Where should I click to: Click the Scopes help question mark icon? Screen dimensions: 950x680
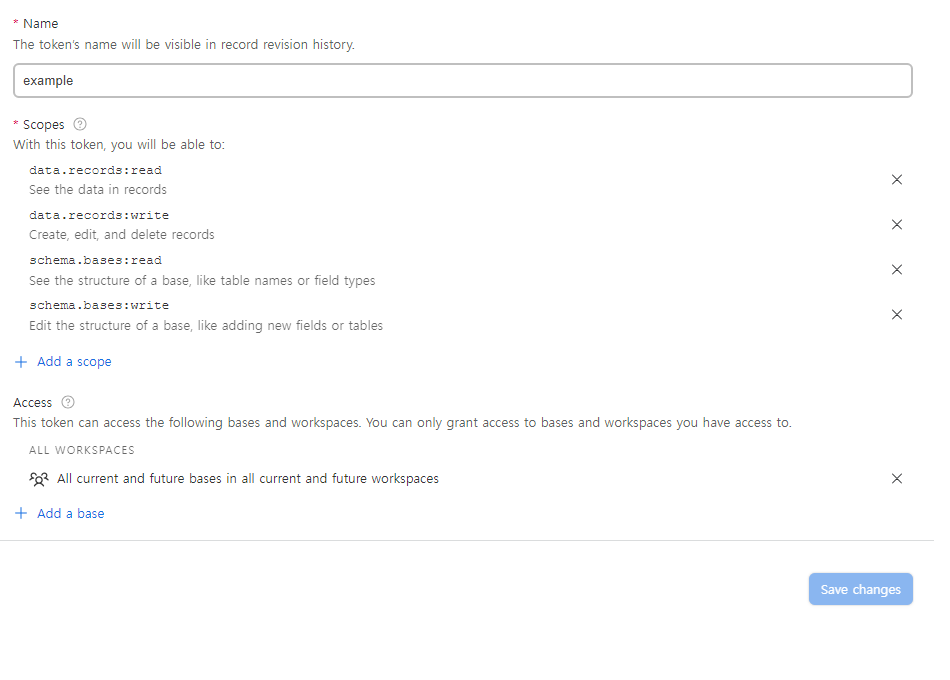click(x=81, y=125)
